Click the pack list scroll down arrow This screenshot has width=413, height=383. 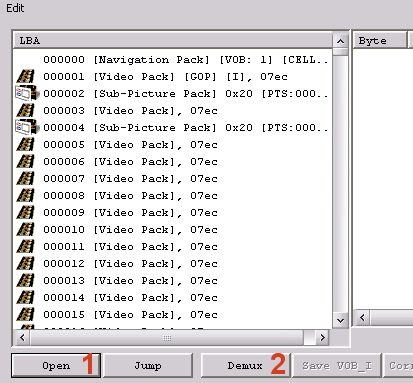pyautogui.click(x=340, y=321)
